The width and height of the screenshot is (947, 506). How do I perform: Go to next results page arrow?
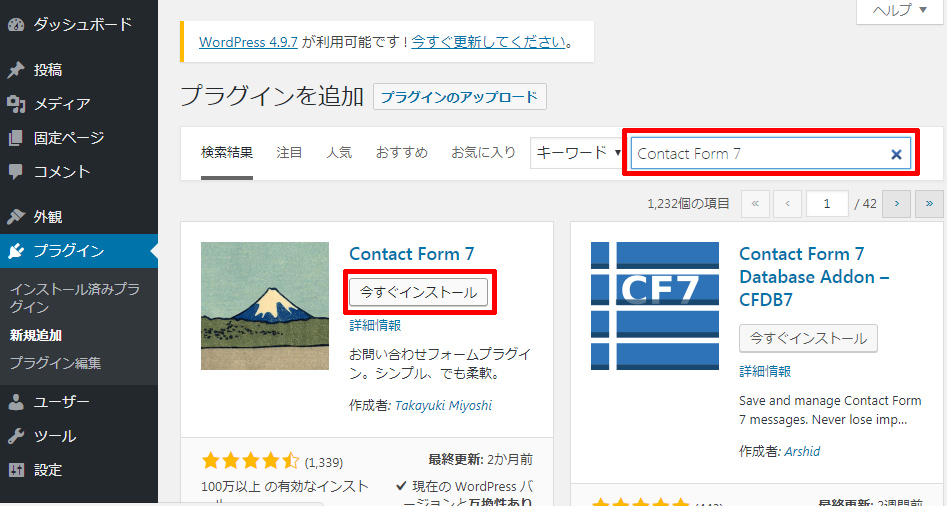pyautogui.click(x=896, y=203)
